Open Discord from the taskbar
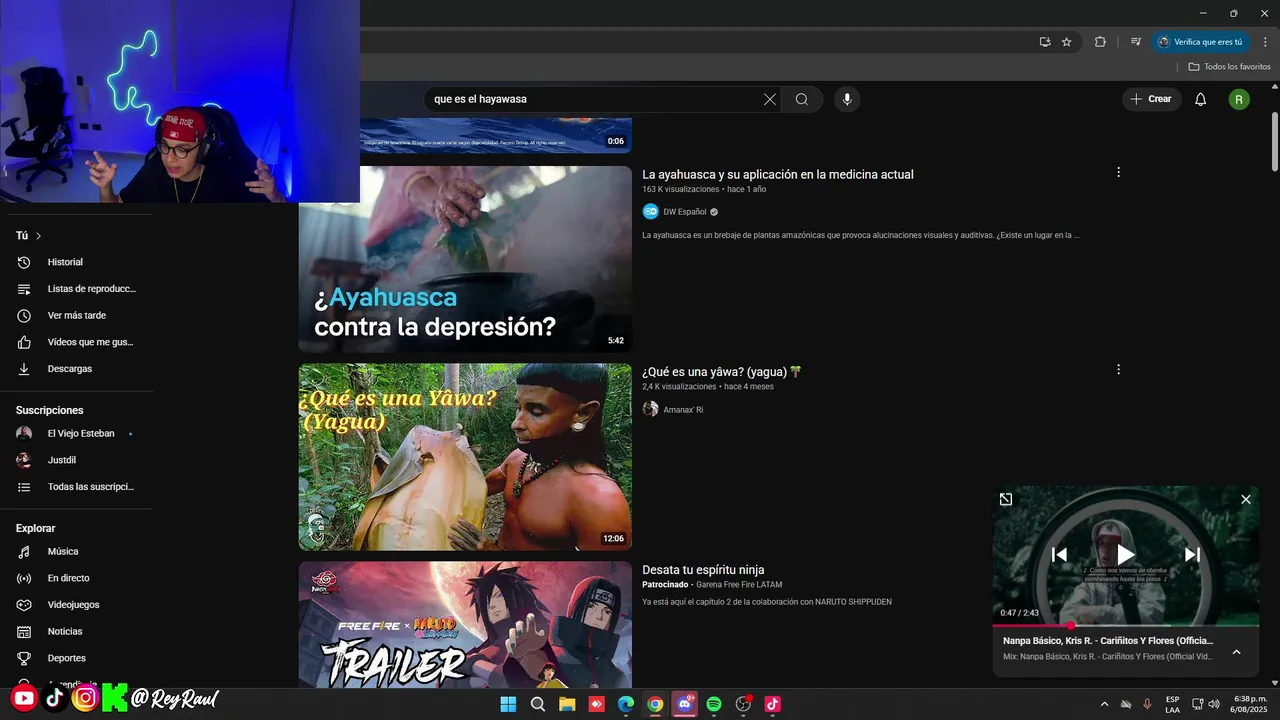Viewport: 1280px width, 720px height. coord(685,704)
